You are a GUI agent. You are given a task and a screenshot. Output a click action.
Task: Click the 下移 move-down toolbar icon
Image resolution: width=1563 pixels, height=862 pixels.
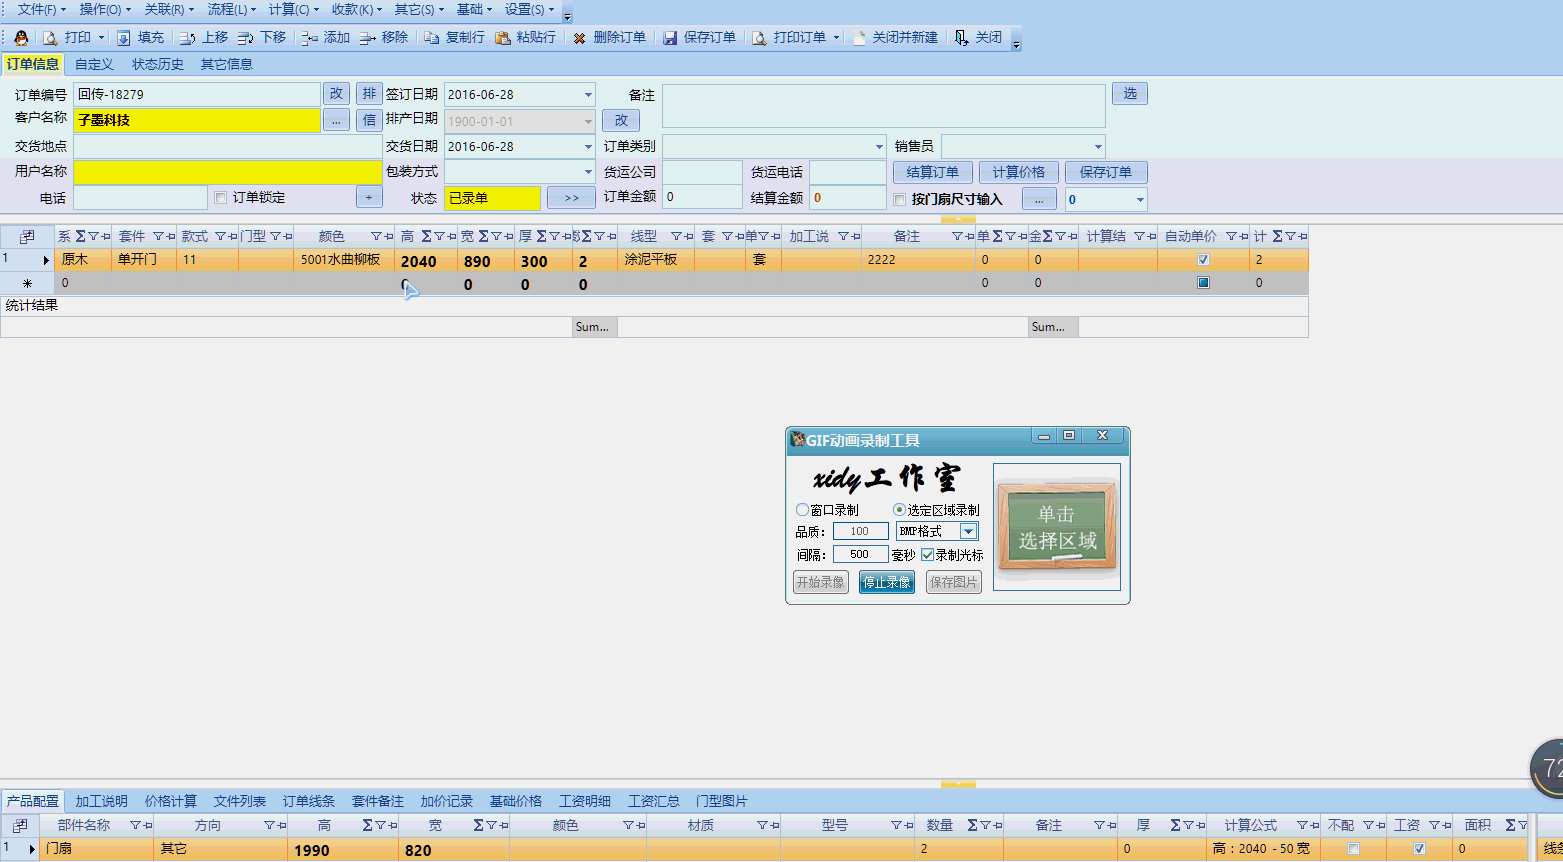point(246,38)
